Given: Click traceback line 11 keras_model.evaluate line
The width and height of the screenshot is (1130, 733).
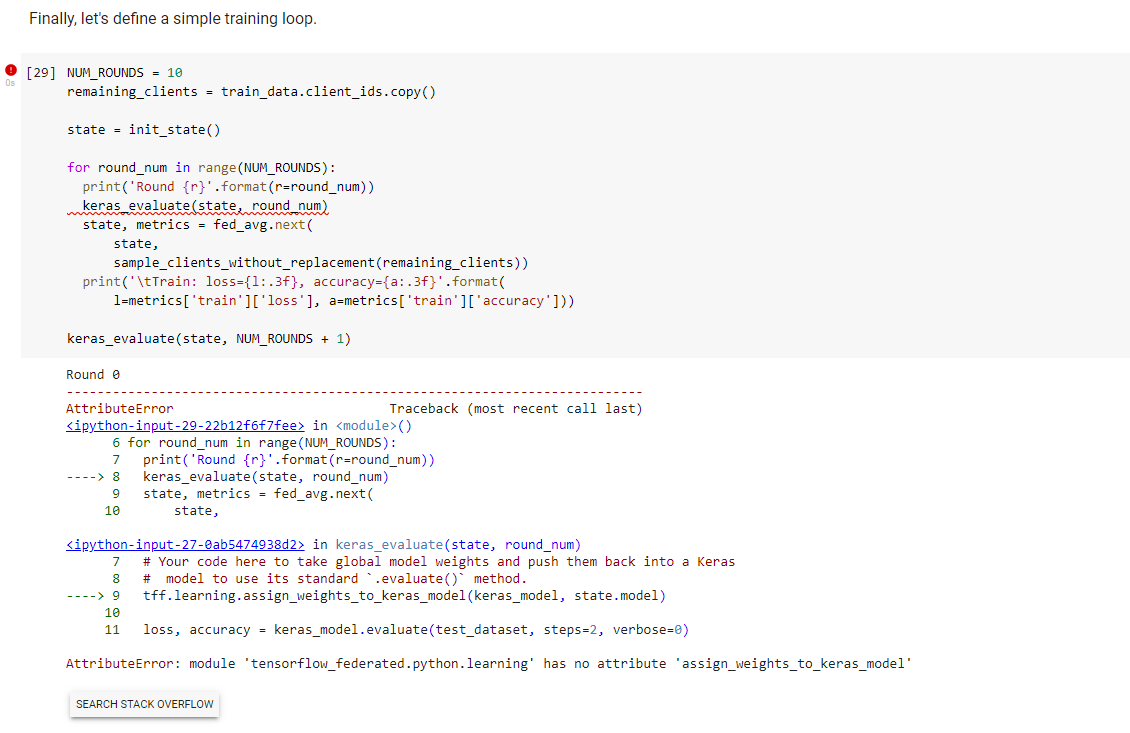Looking at the screenshot, I should coord(396,630).
